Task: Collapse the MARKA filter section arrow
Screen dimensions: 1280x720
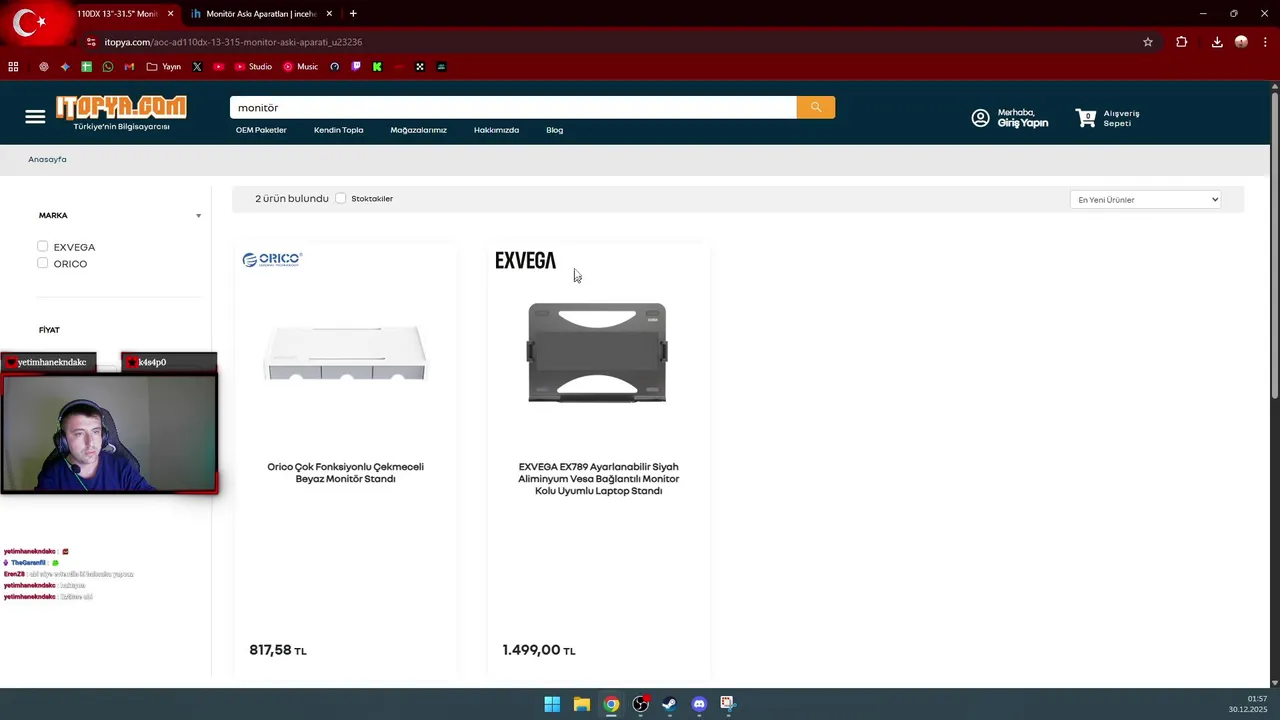Action: [x=198, y=216]
